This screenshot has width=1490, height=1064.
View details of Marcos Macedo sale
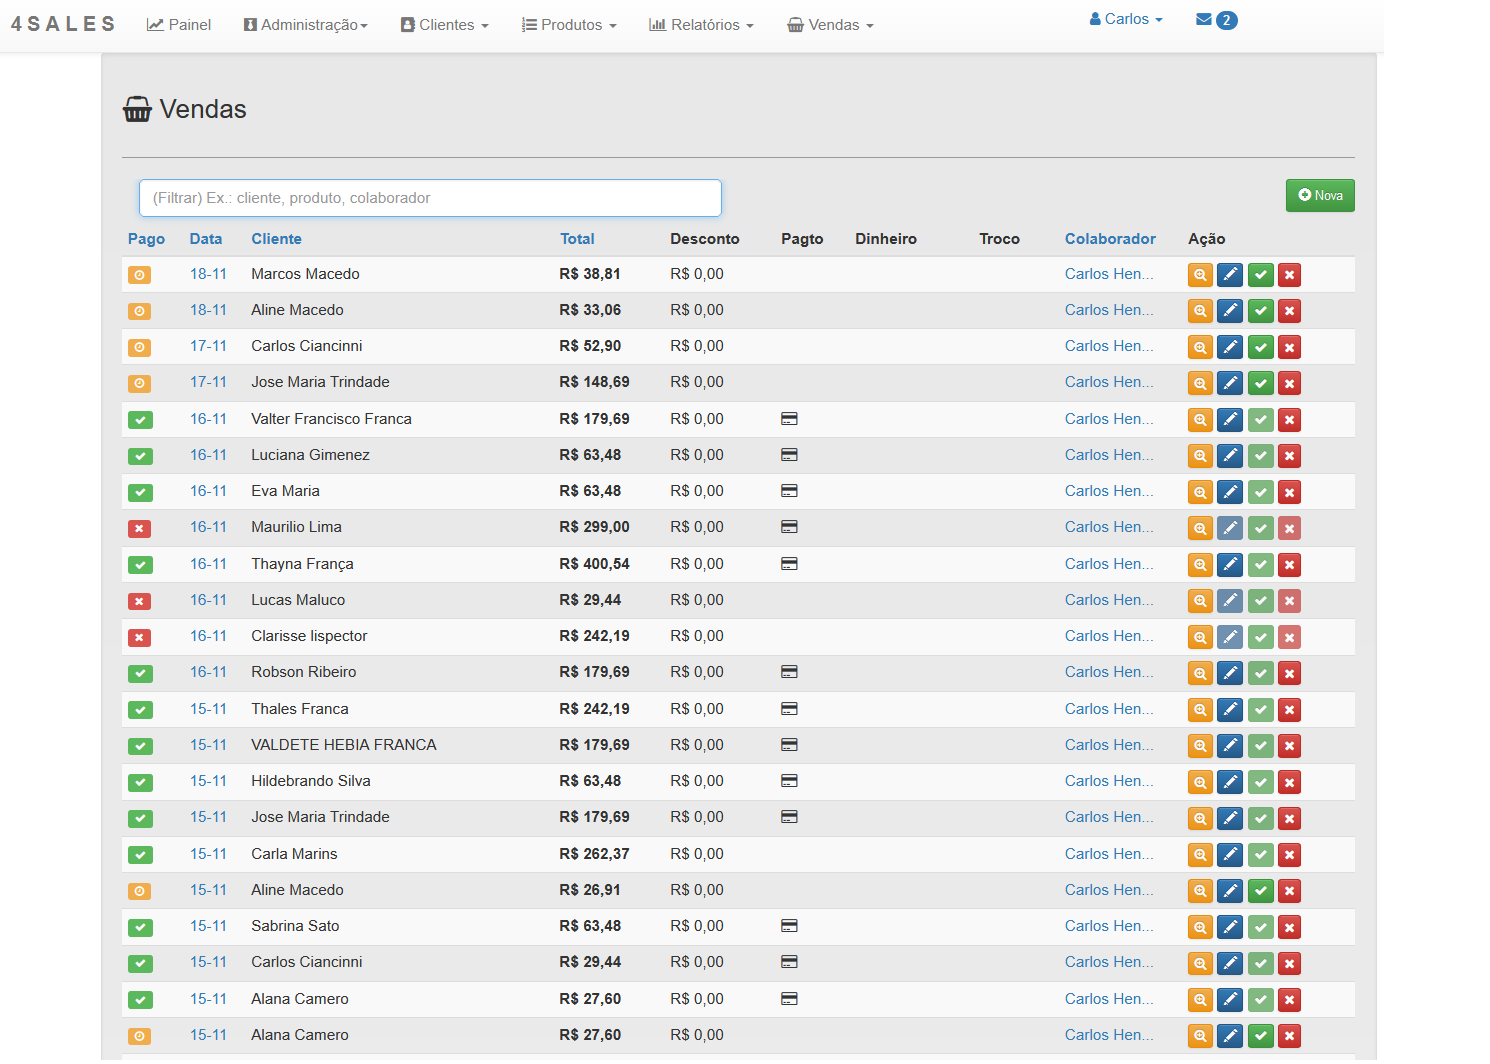click(1200, 275)
